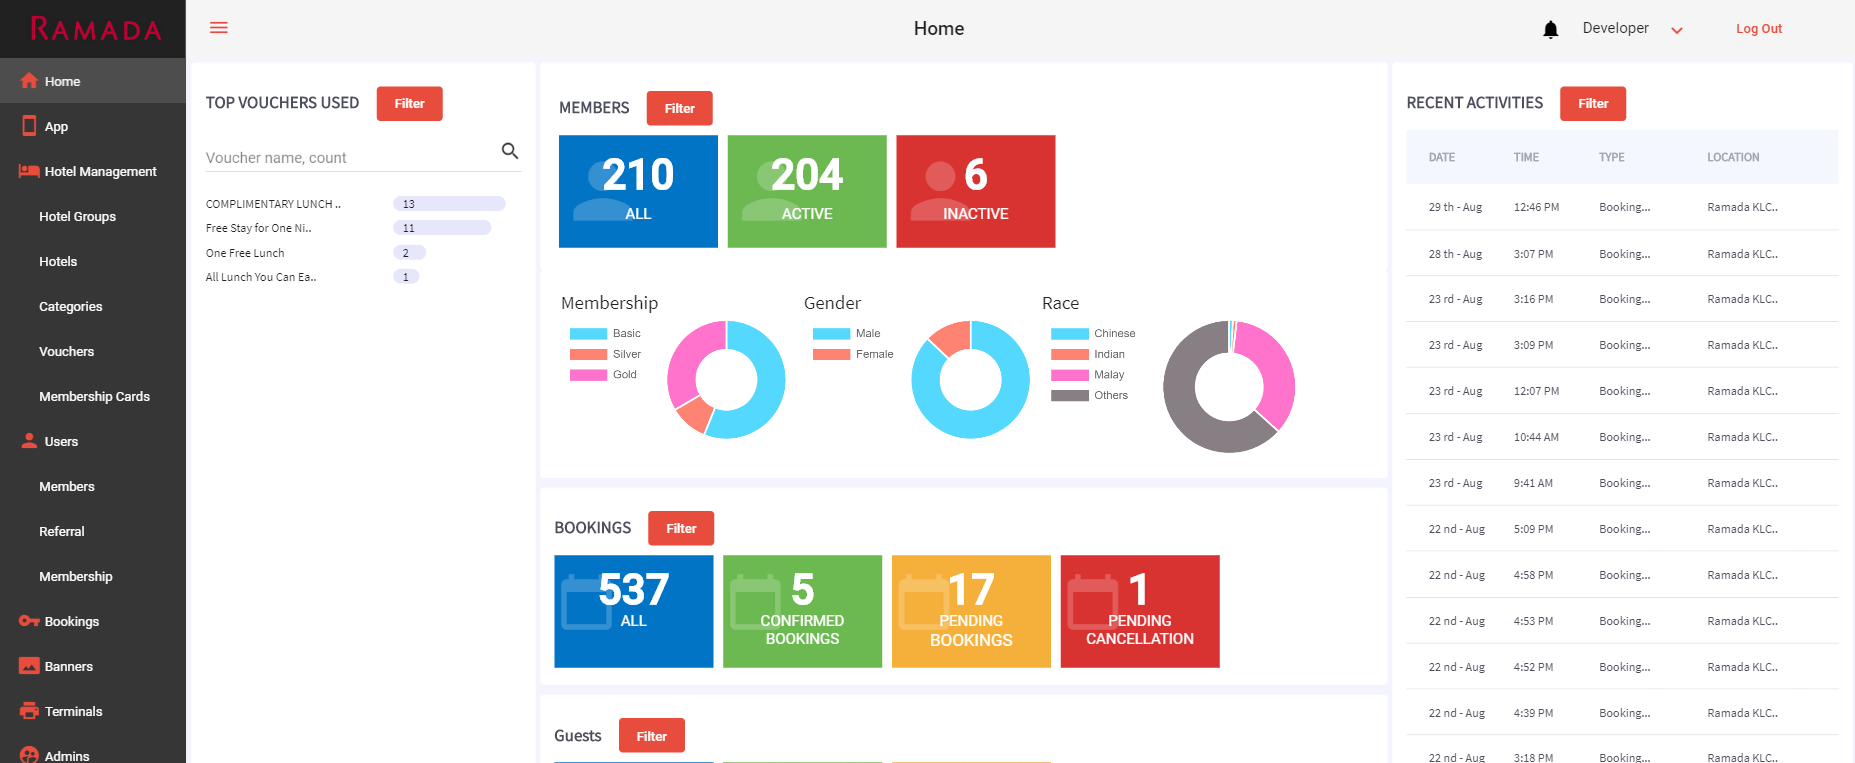Click the Users person icon in sidebar
Screen dimensions: 1855x763
click(30, 441)
